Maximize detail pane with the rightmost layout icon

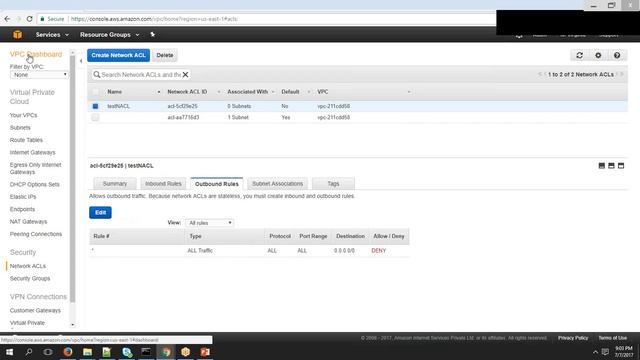[621, 166]
